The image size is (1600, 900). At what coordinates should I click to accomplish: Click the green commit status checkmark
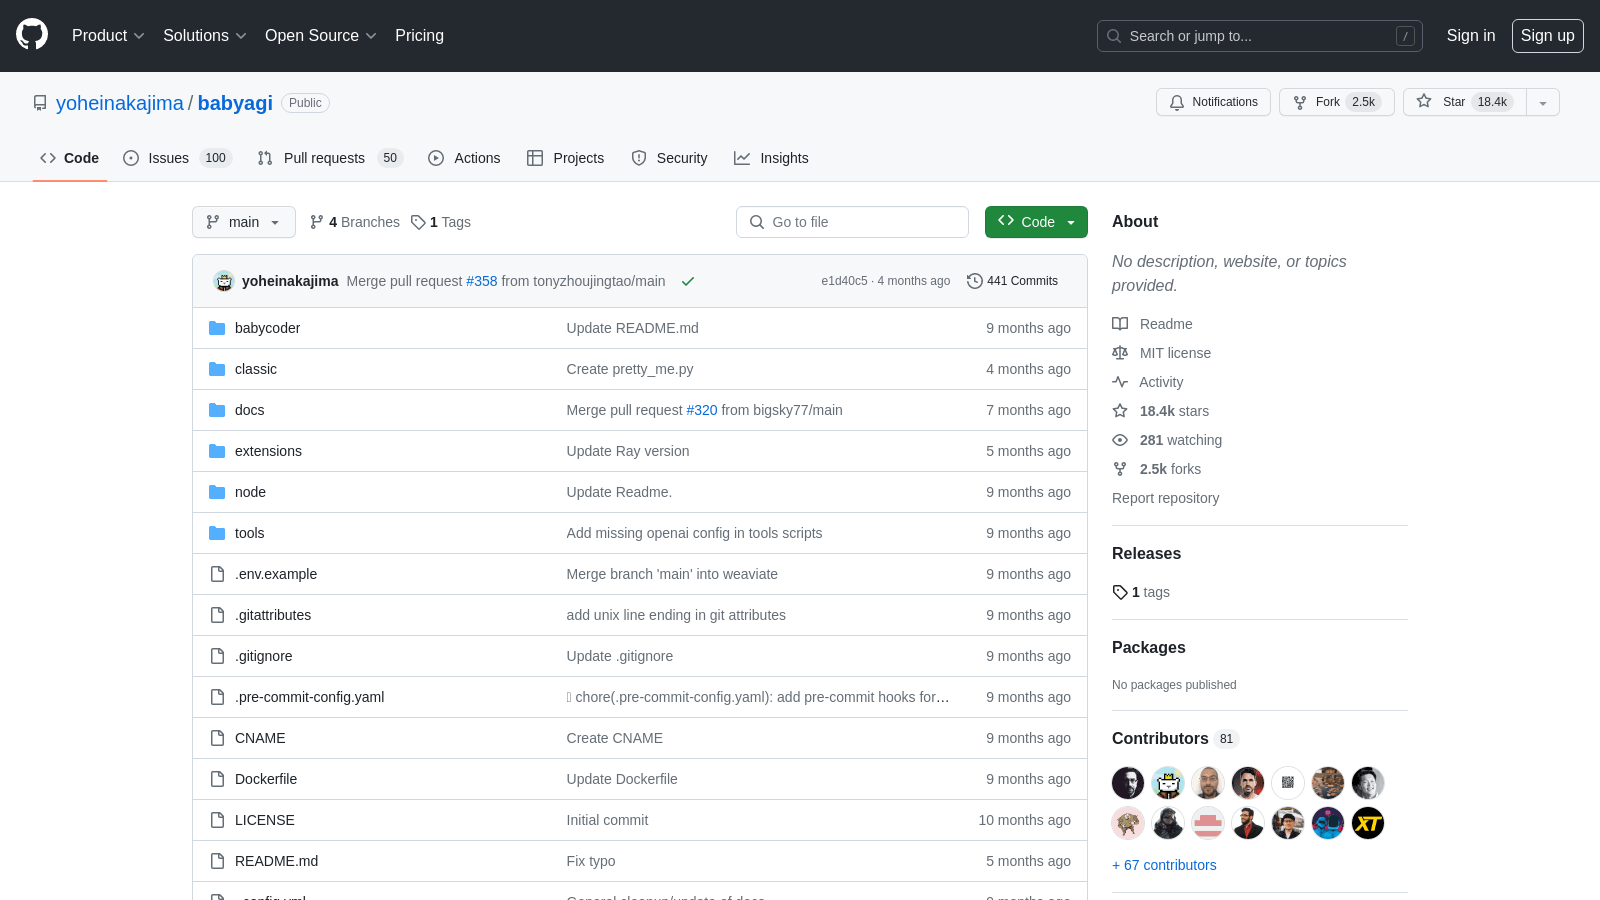pos(688,281)
